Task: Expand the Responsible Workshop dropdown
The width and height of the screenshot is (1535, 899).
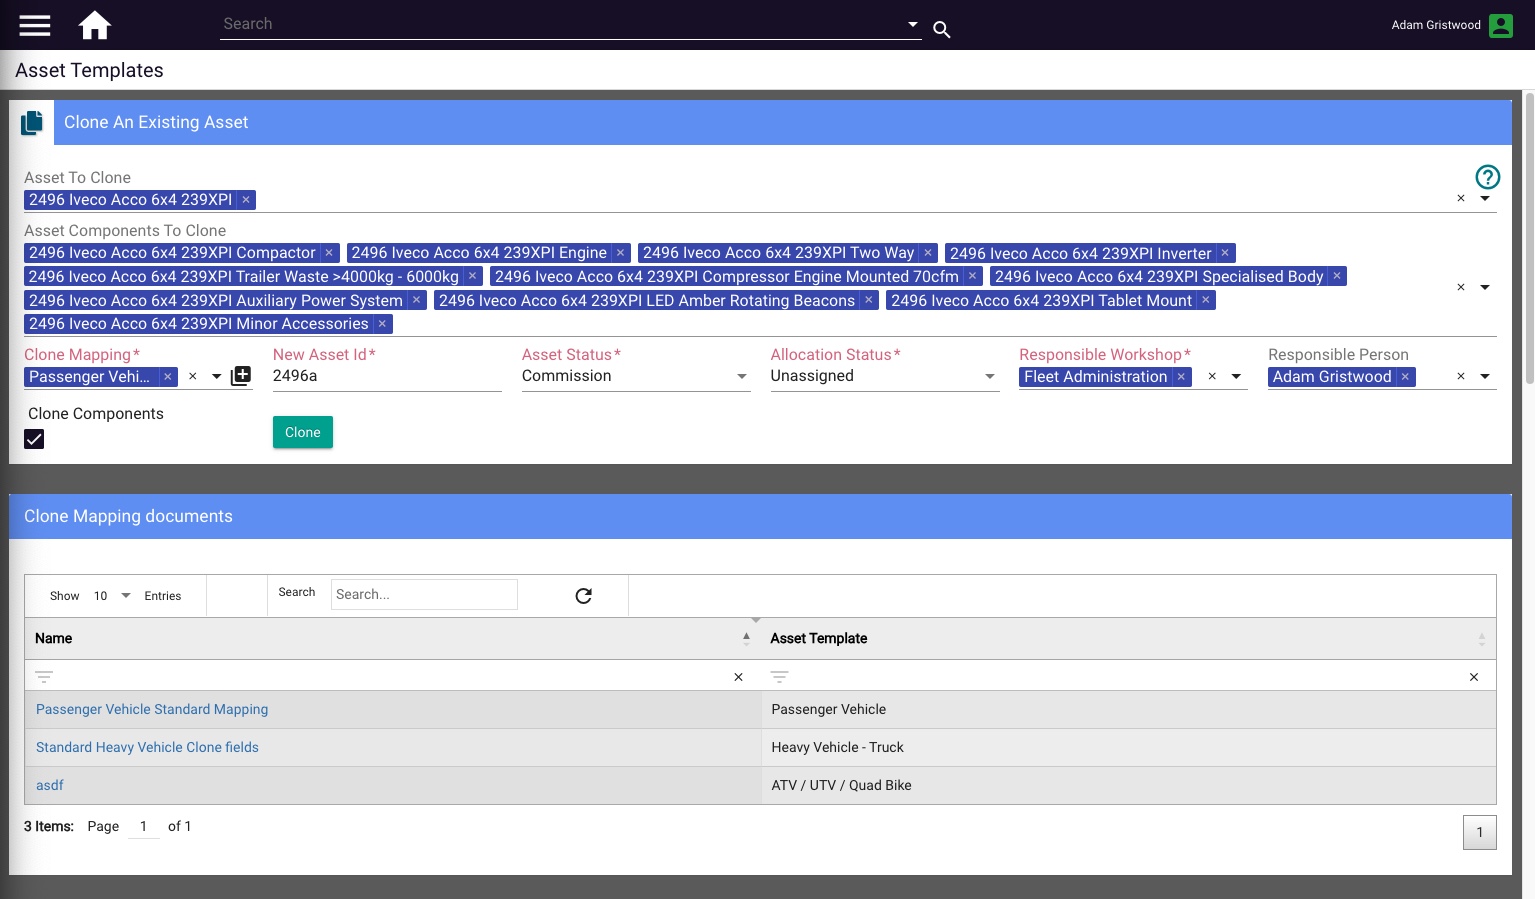Action: [x=1236, y=376]
